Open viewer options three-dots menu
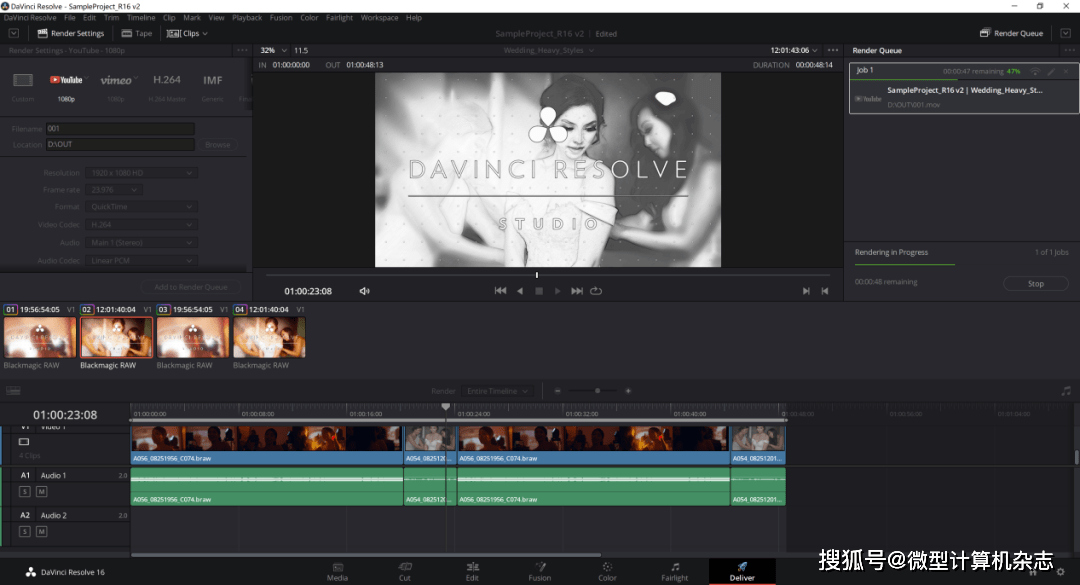The image size is (1080, 585). [833, 50]
